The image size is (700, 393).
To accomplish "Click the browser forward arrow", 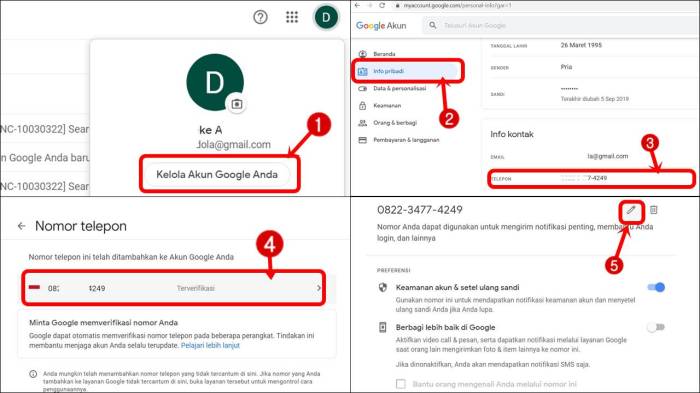I will point(370,5).
